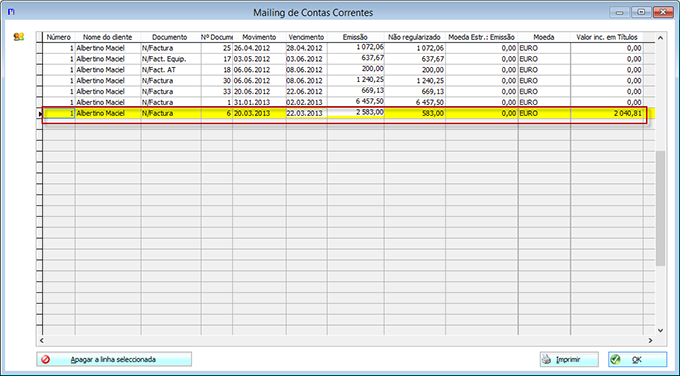Click the Apagar a linha seleccionada button
The image size is (680, 376).
tap(114, 360)
